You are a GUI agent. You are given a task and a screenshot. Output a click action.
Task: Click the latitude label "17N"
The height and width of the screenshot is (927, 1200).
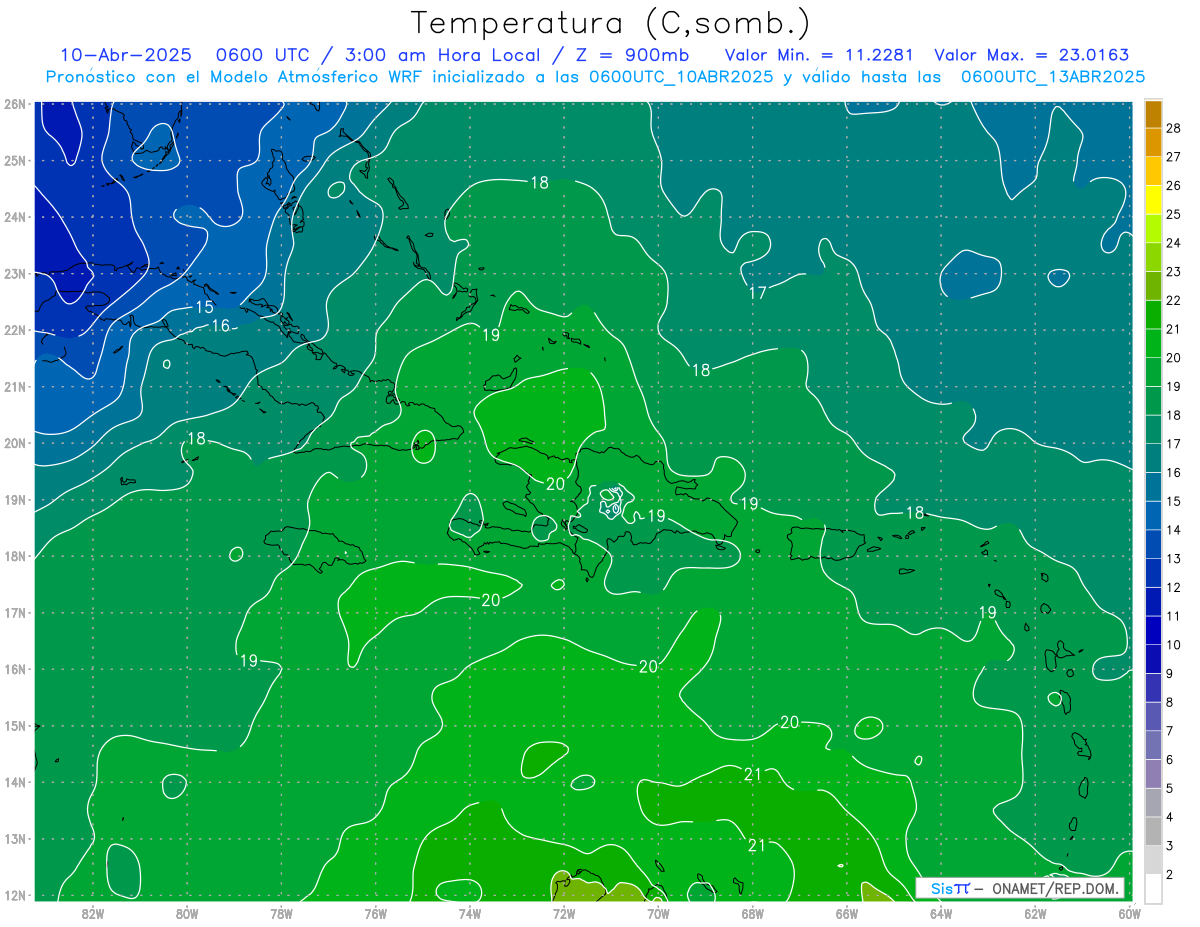tap(14, 612)
